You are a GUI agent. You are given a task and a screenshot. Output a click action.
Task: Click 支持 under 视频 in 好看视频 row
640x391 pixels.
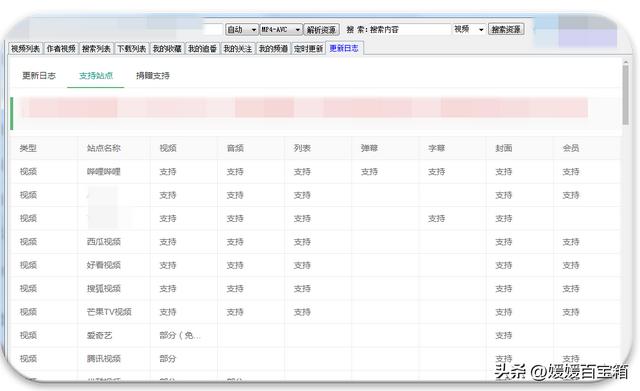168,265
